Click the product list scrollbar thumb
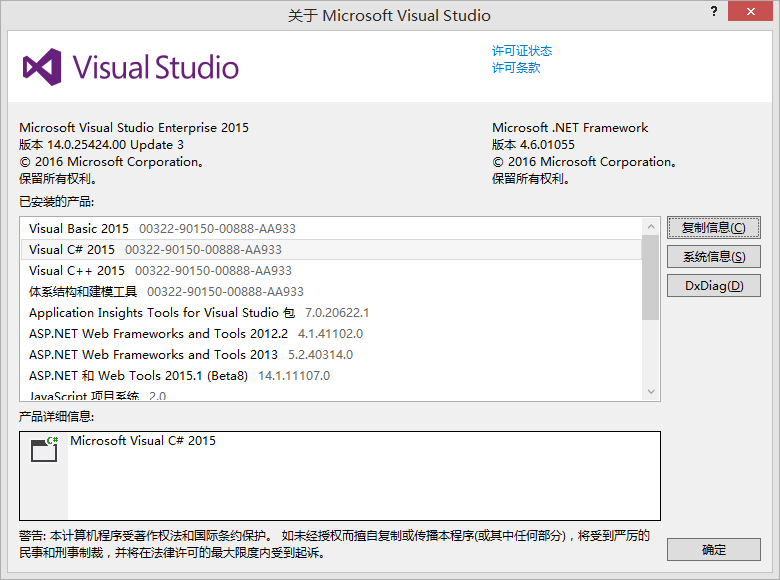This screenshot has width=780, height=580. [651, 278]
